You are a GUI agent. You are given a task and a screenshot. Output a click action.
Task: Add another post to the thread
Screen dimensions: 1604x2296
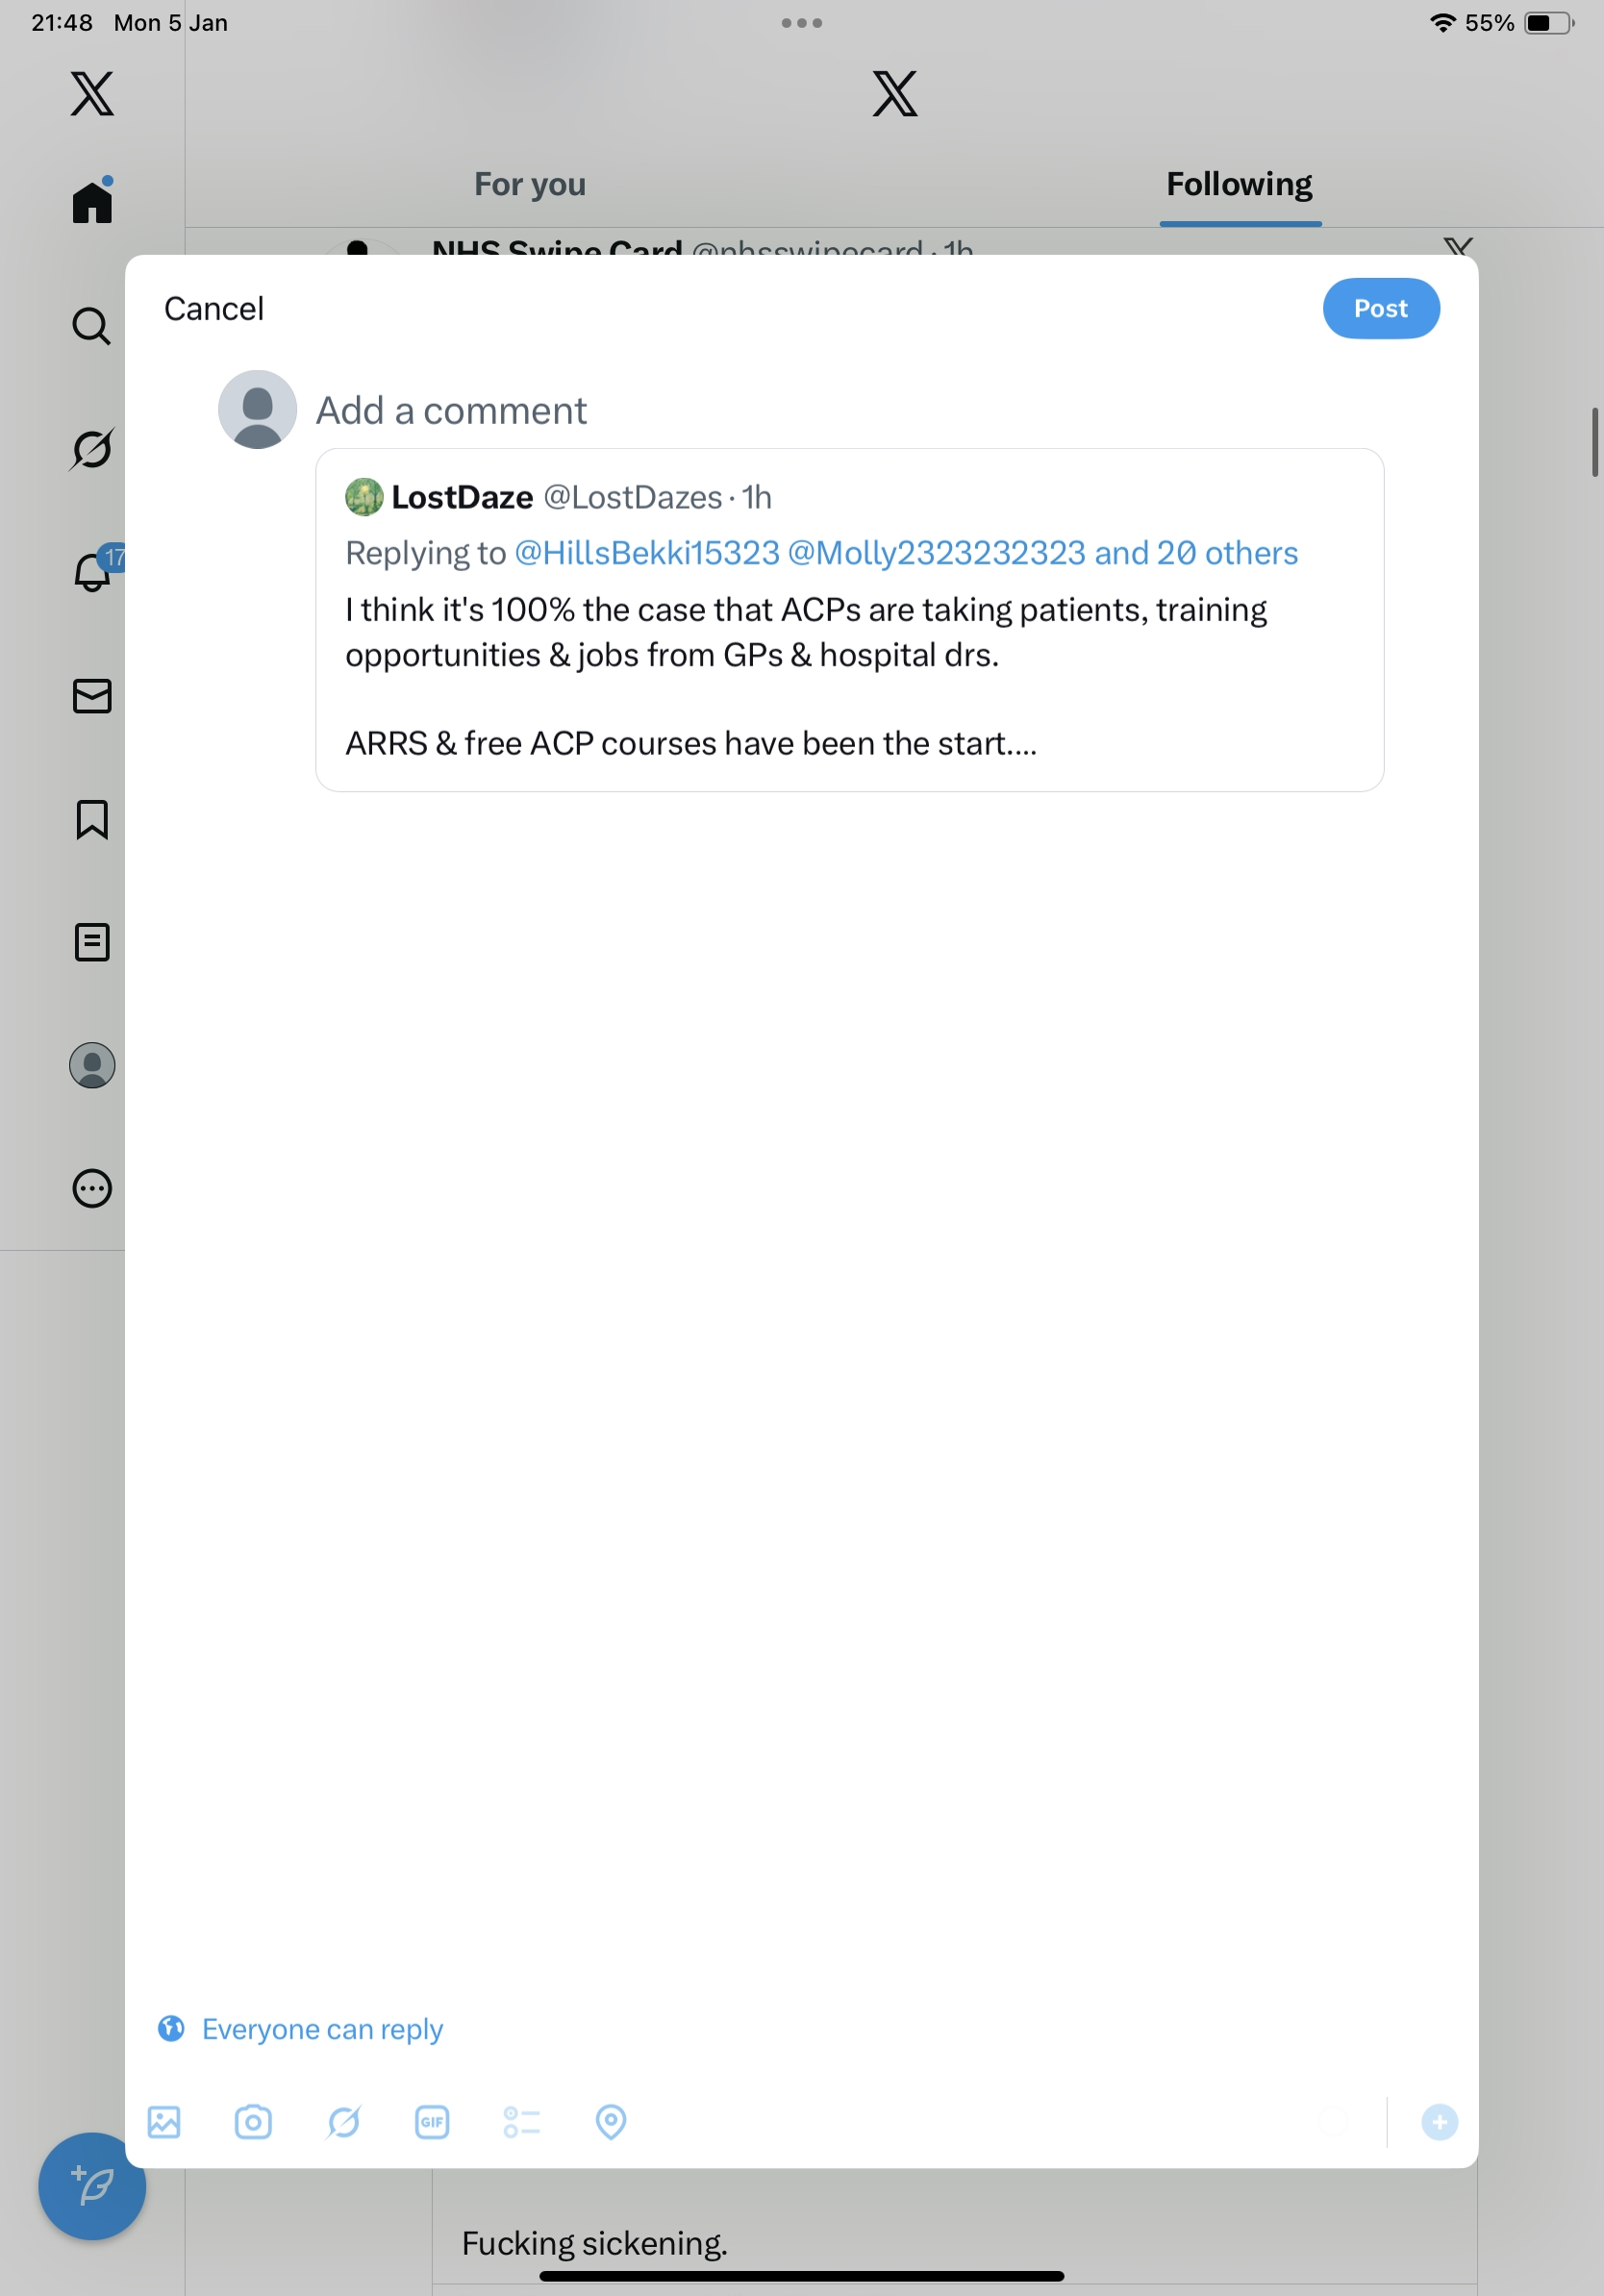[x=1439, y=2121]
